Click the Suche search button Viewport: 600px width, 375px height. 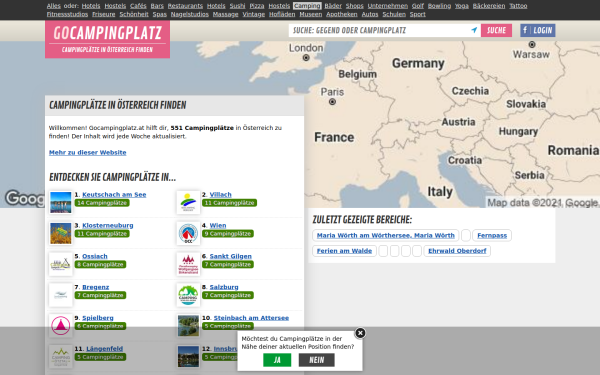pos(496,31)
